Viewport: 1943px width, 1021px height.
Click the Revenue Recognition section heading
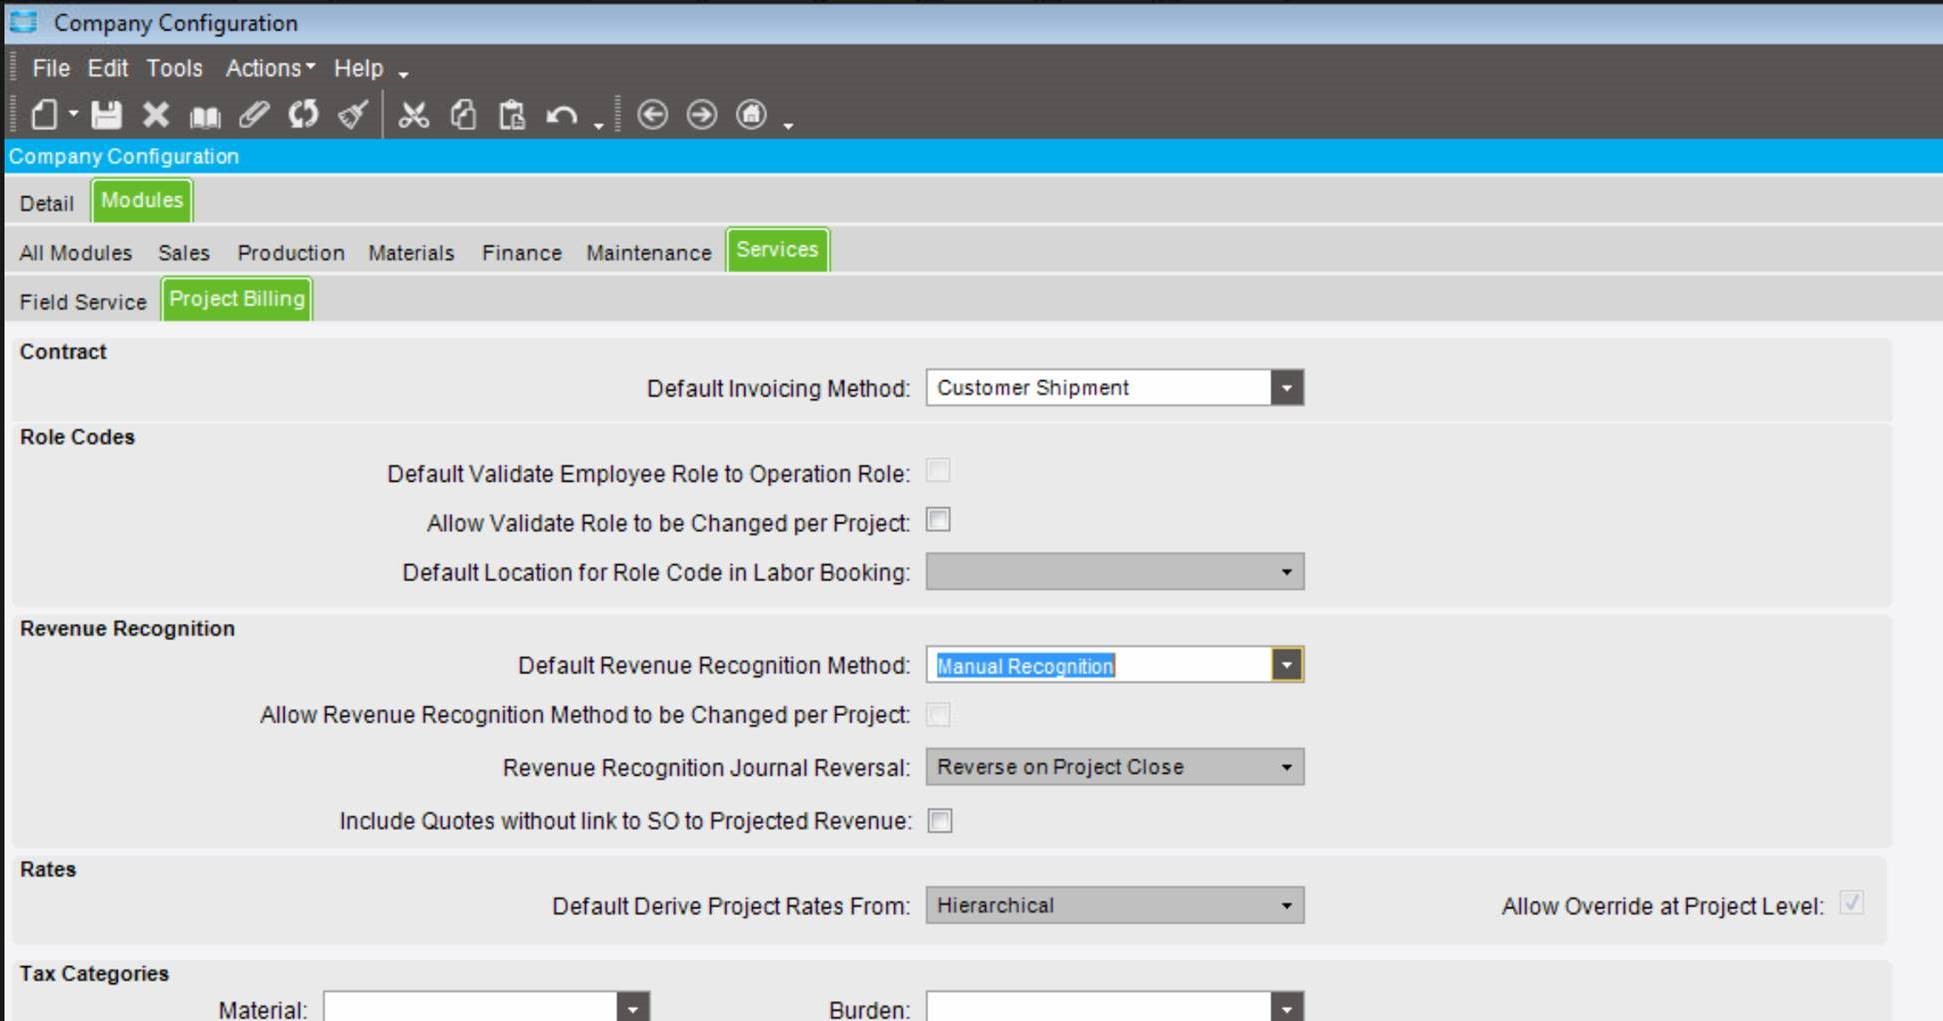[x=127, y=628]
